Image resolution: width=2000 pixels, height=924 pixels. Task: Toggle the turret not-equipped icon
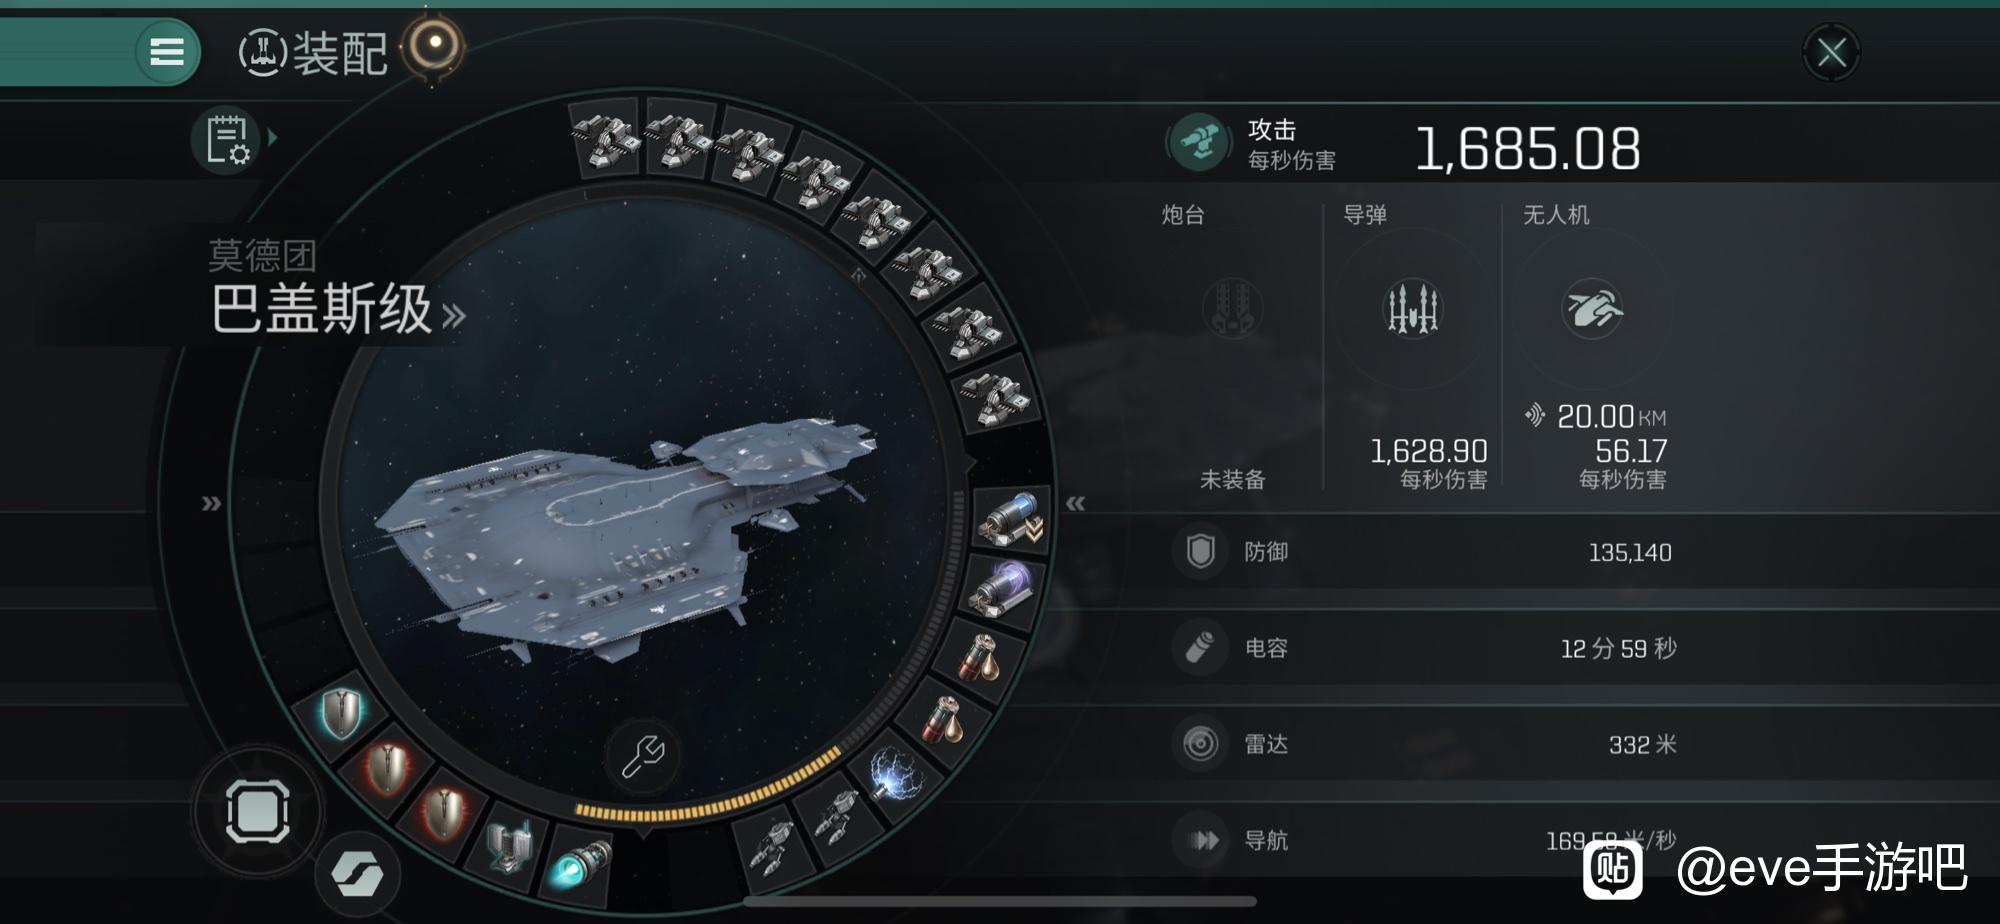(1232, 308)
